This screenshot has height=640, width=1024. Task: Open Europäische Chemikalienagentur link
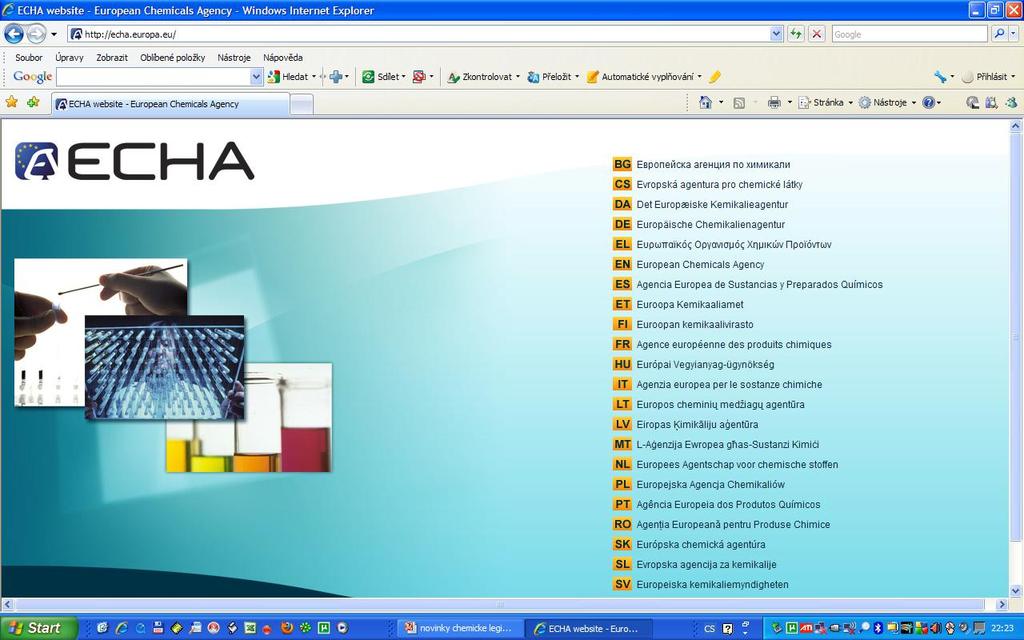[711, 225]
